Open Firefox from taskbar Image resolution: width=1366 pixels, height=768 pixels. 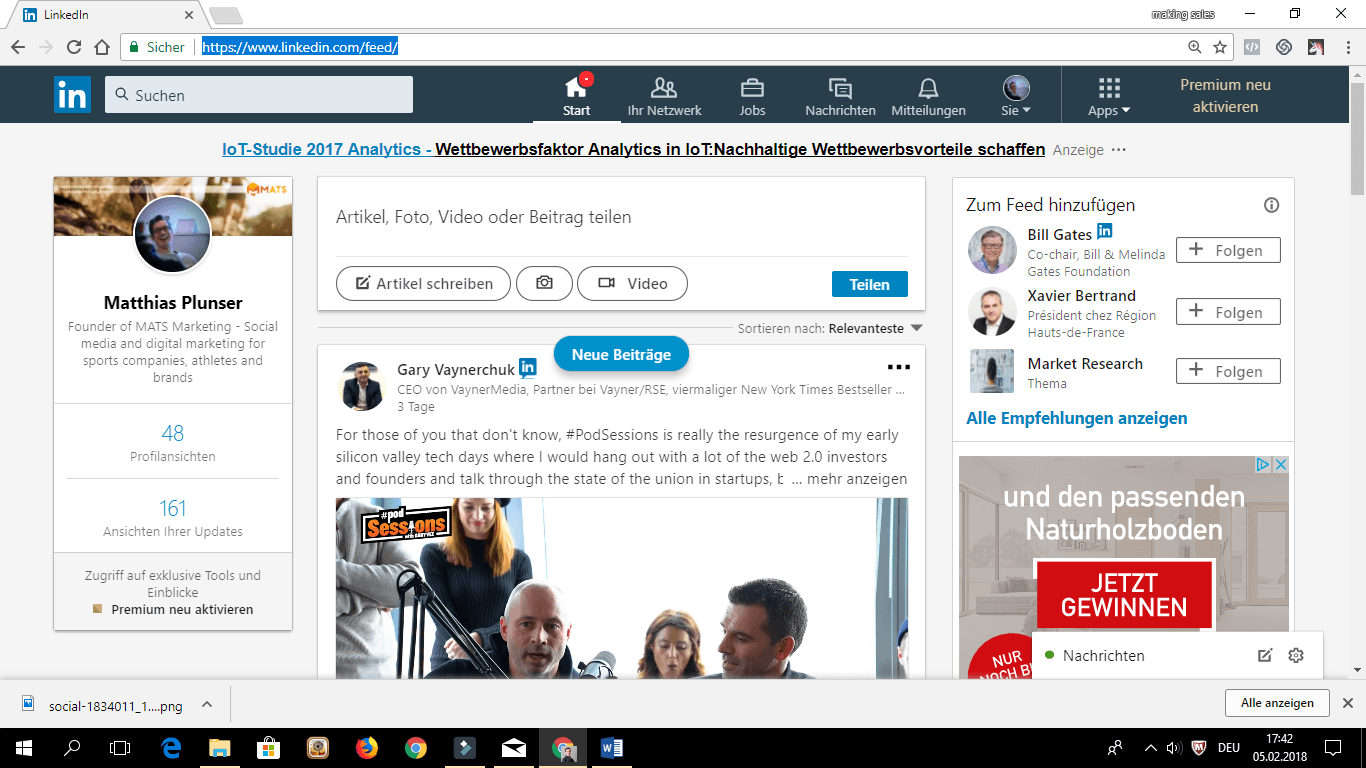point(367,747)
